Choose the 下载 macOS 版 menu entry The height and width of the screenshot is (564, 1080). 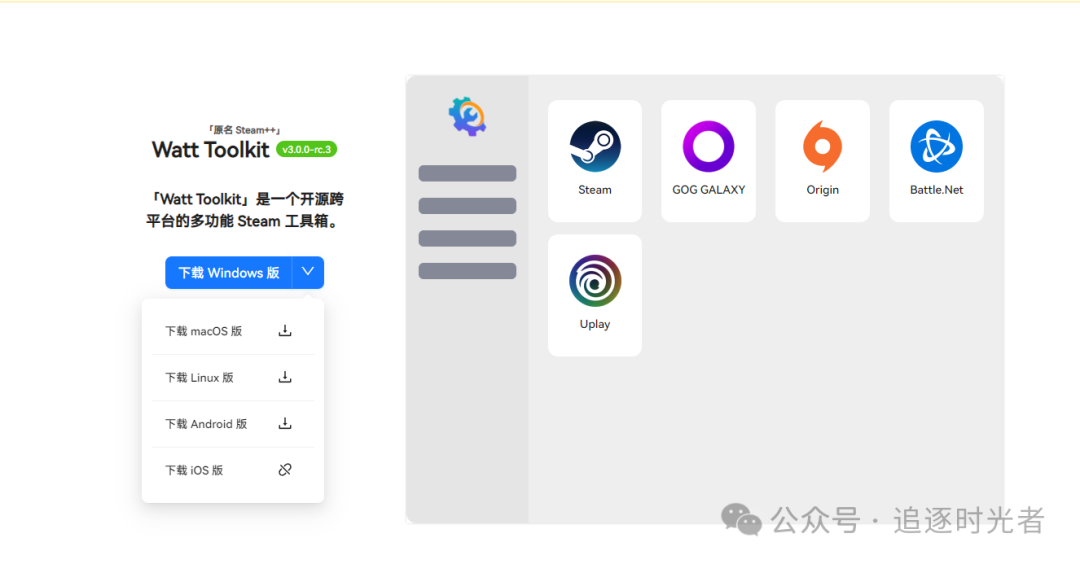pos(233,331)
